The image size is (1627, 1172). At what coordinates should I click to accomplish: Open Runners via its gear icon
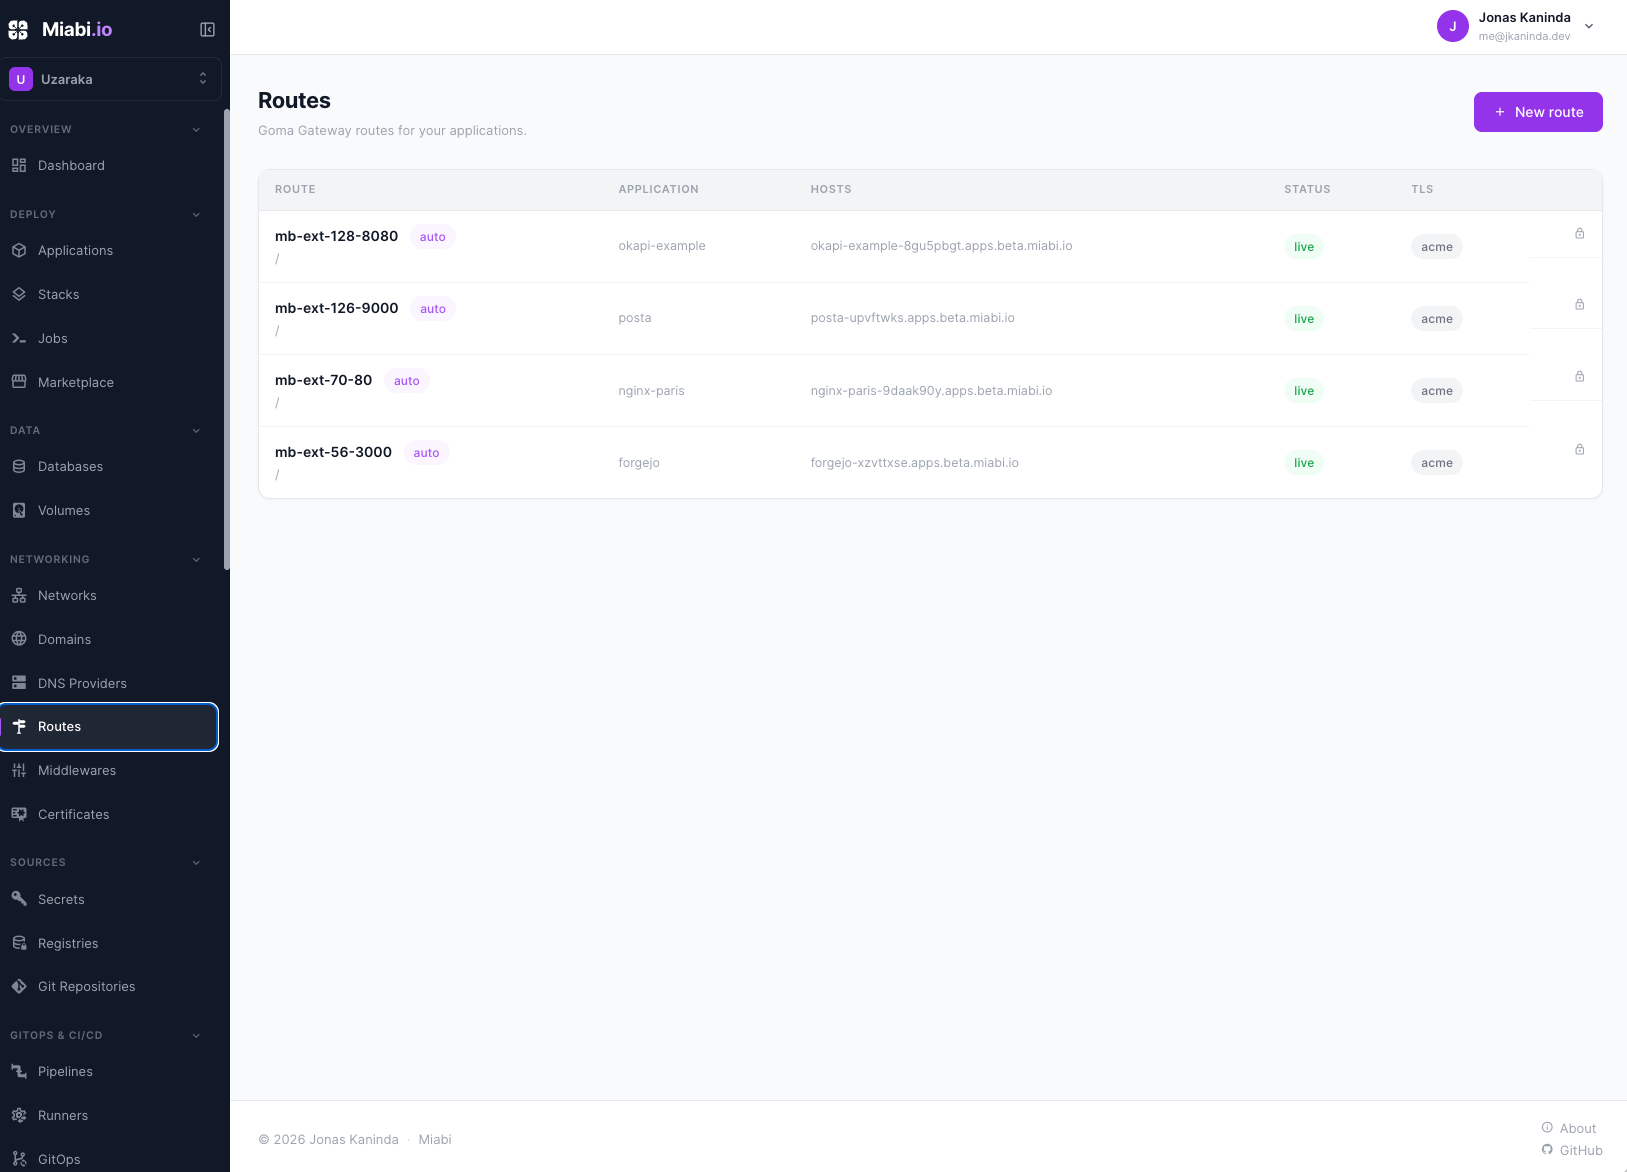click(19, 1115)
